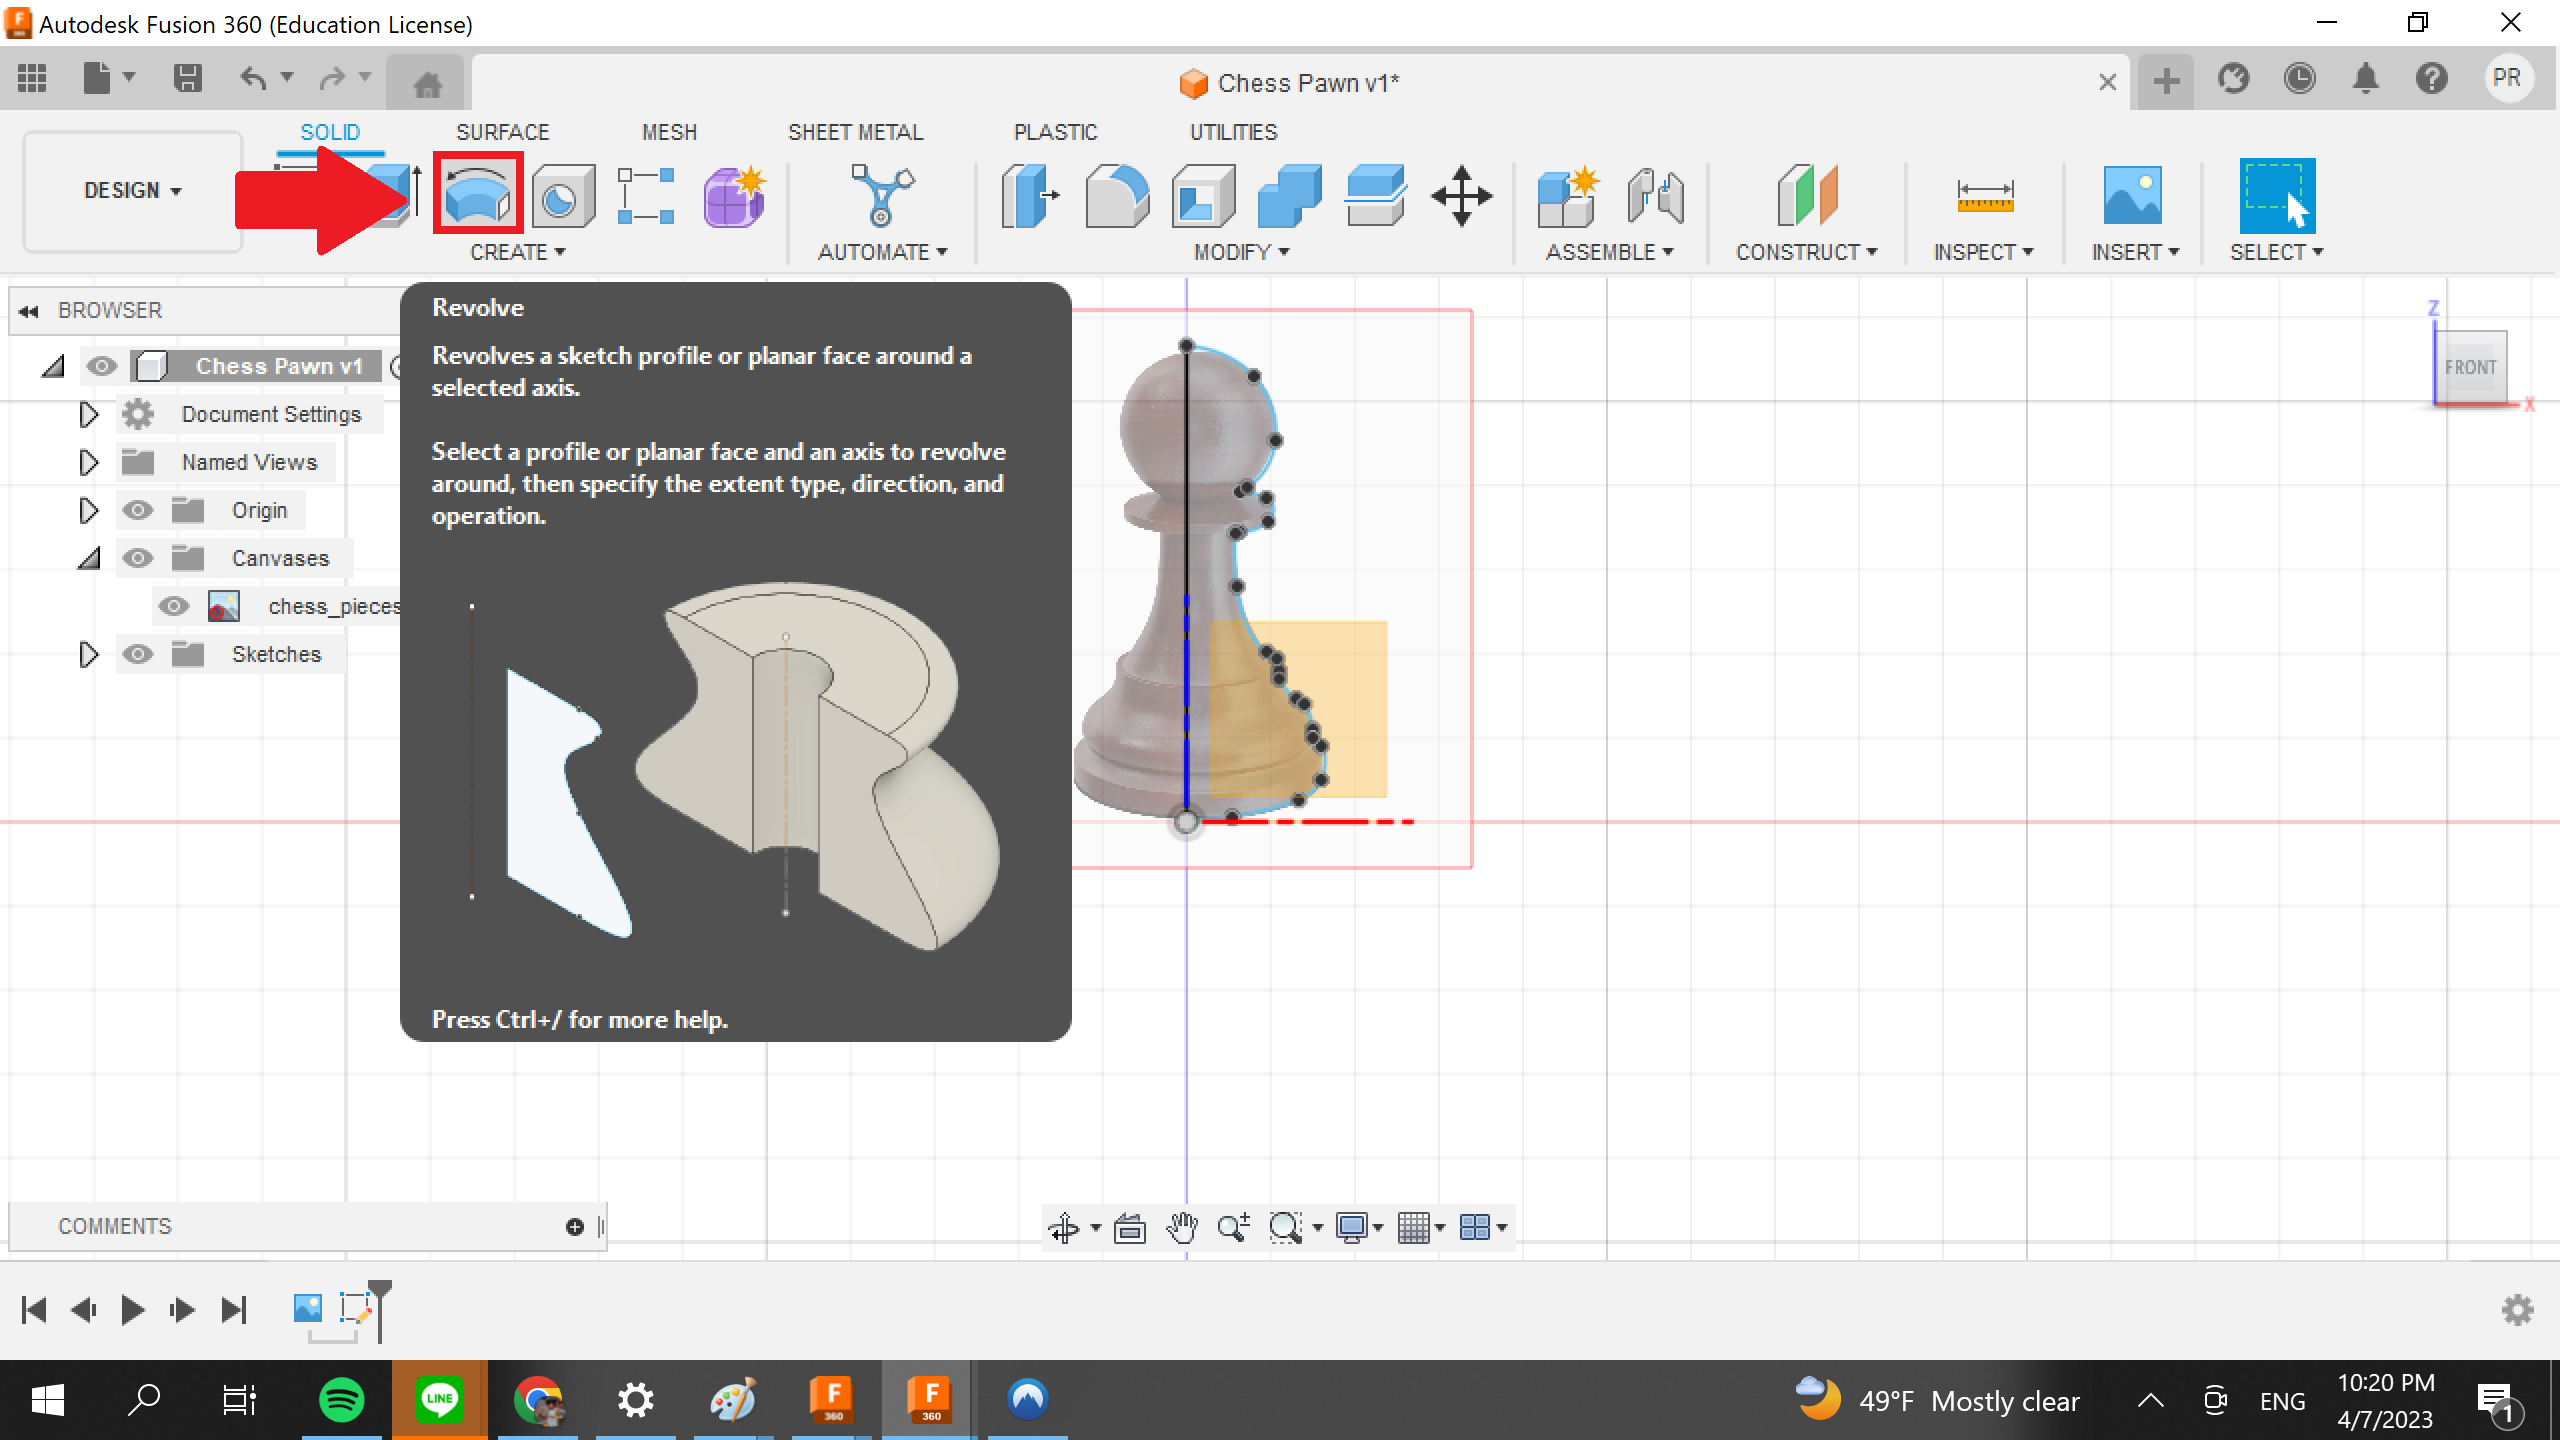Toggle visibility of chess_pieces canvas
This screenshot has width=2560, height=1440.
176,605
